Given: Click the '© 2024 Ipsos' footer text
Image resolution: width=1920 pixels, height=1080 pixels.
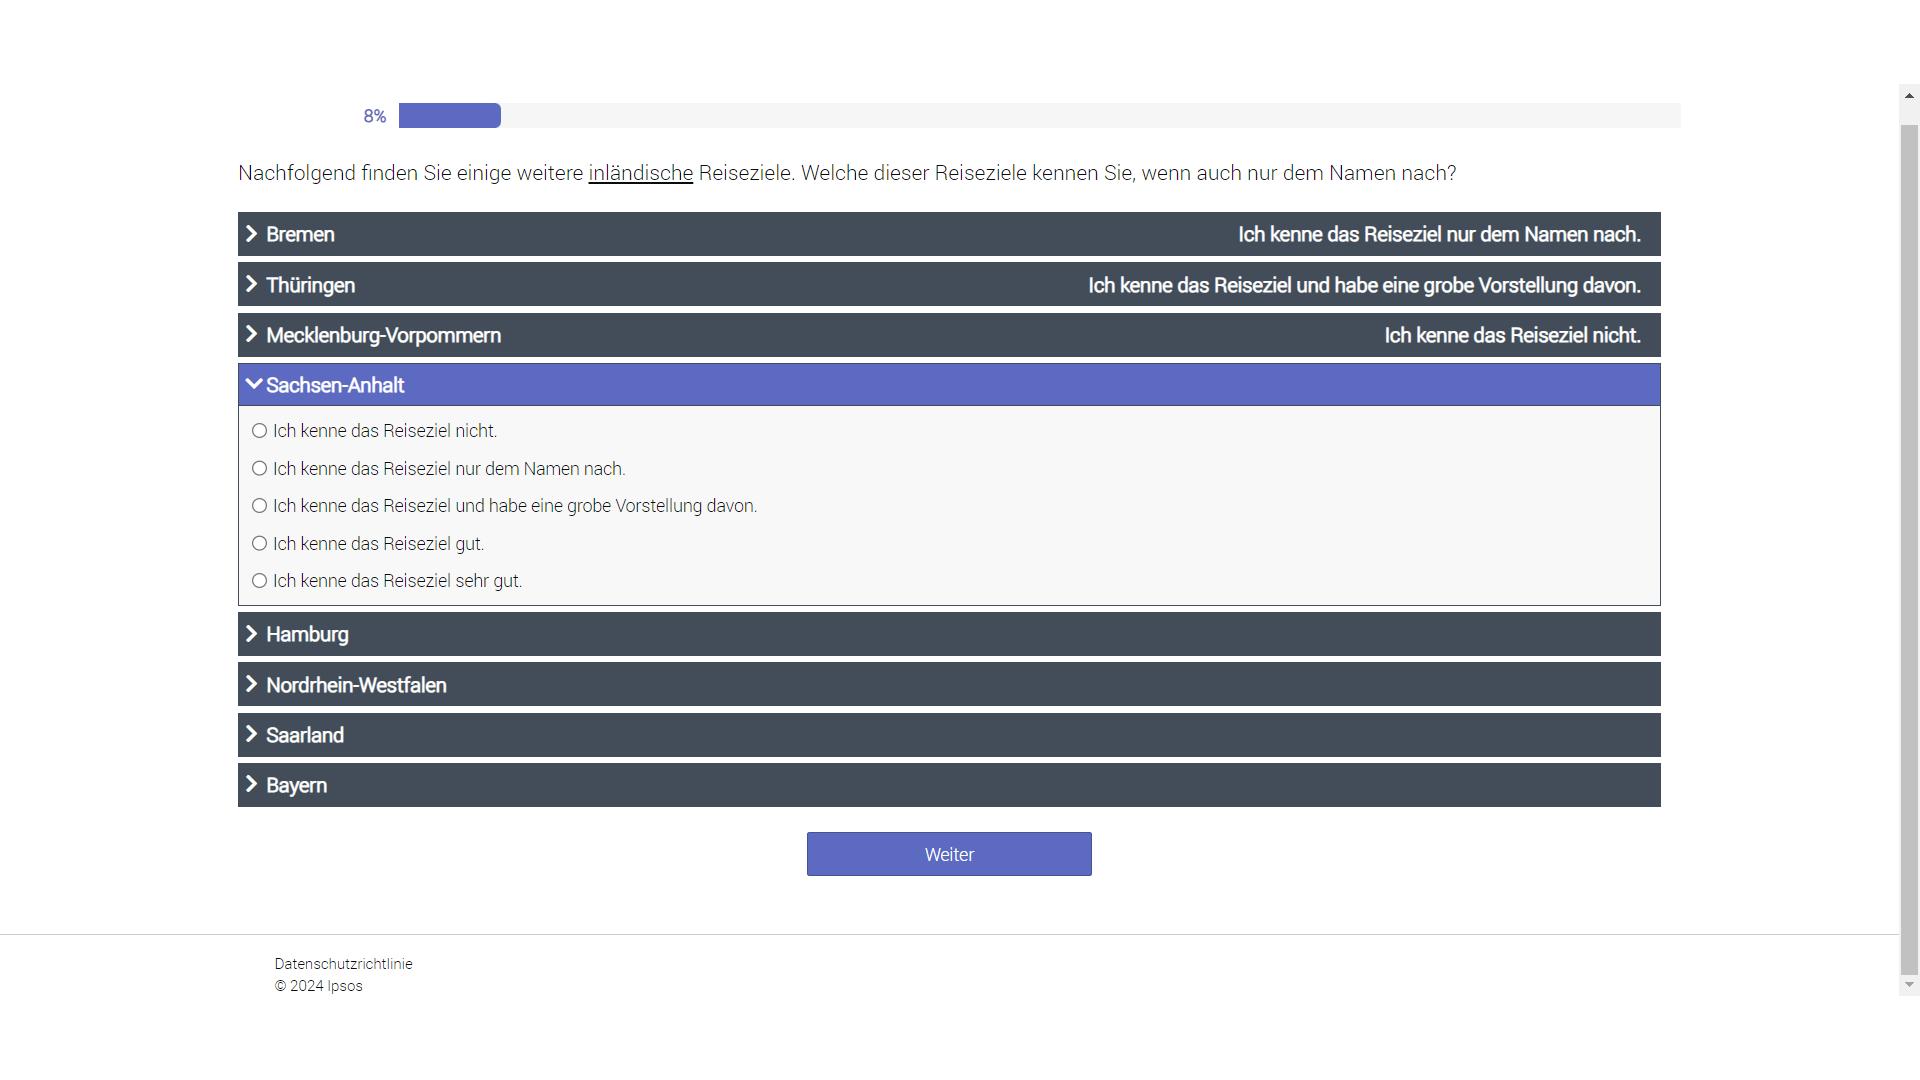Looking at the screenshot, I should pyautogui.click(x=319, y=986).
